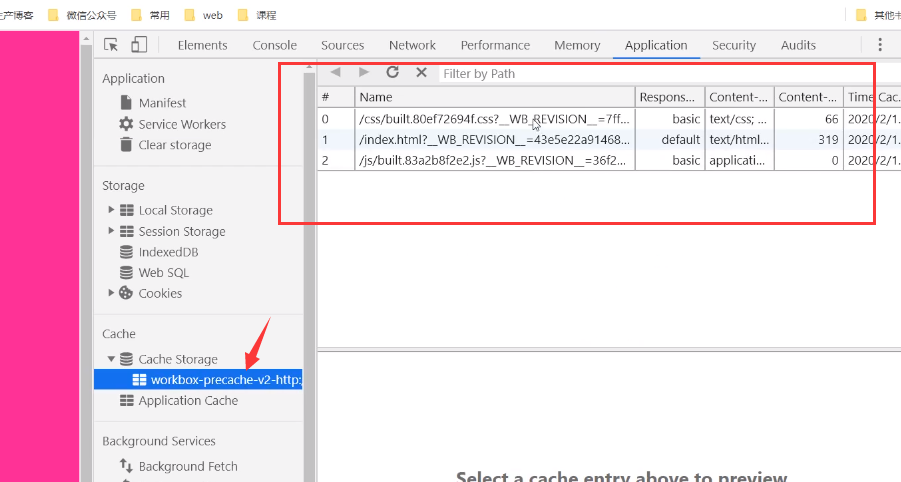Switch to the Memory tab
901x482 pixels.
pos(577,45)
